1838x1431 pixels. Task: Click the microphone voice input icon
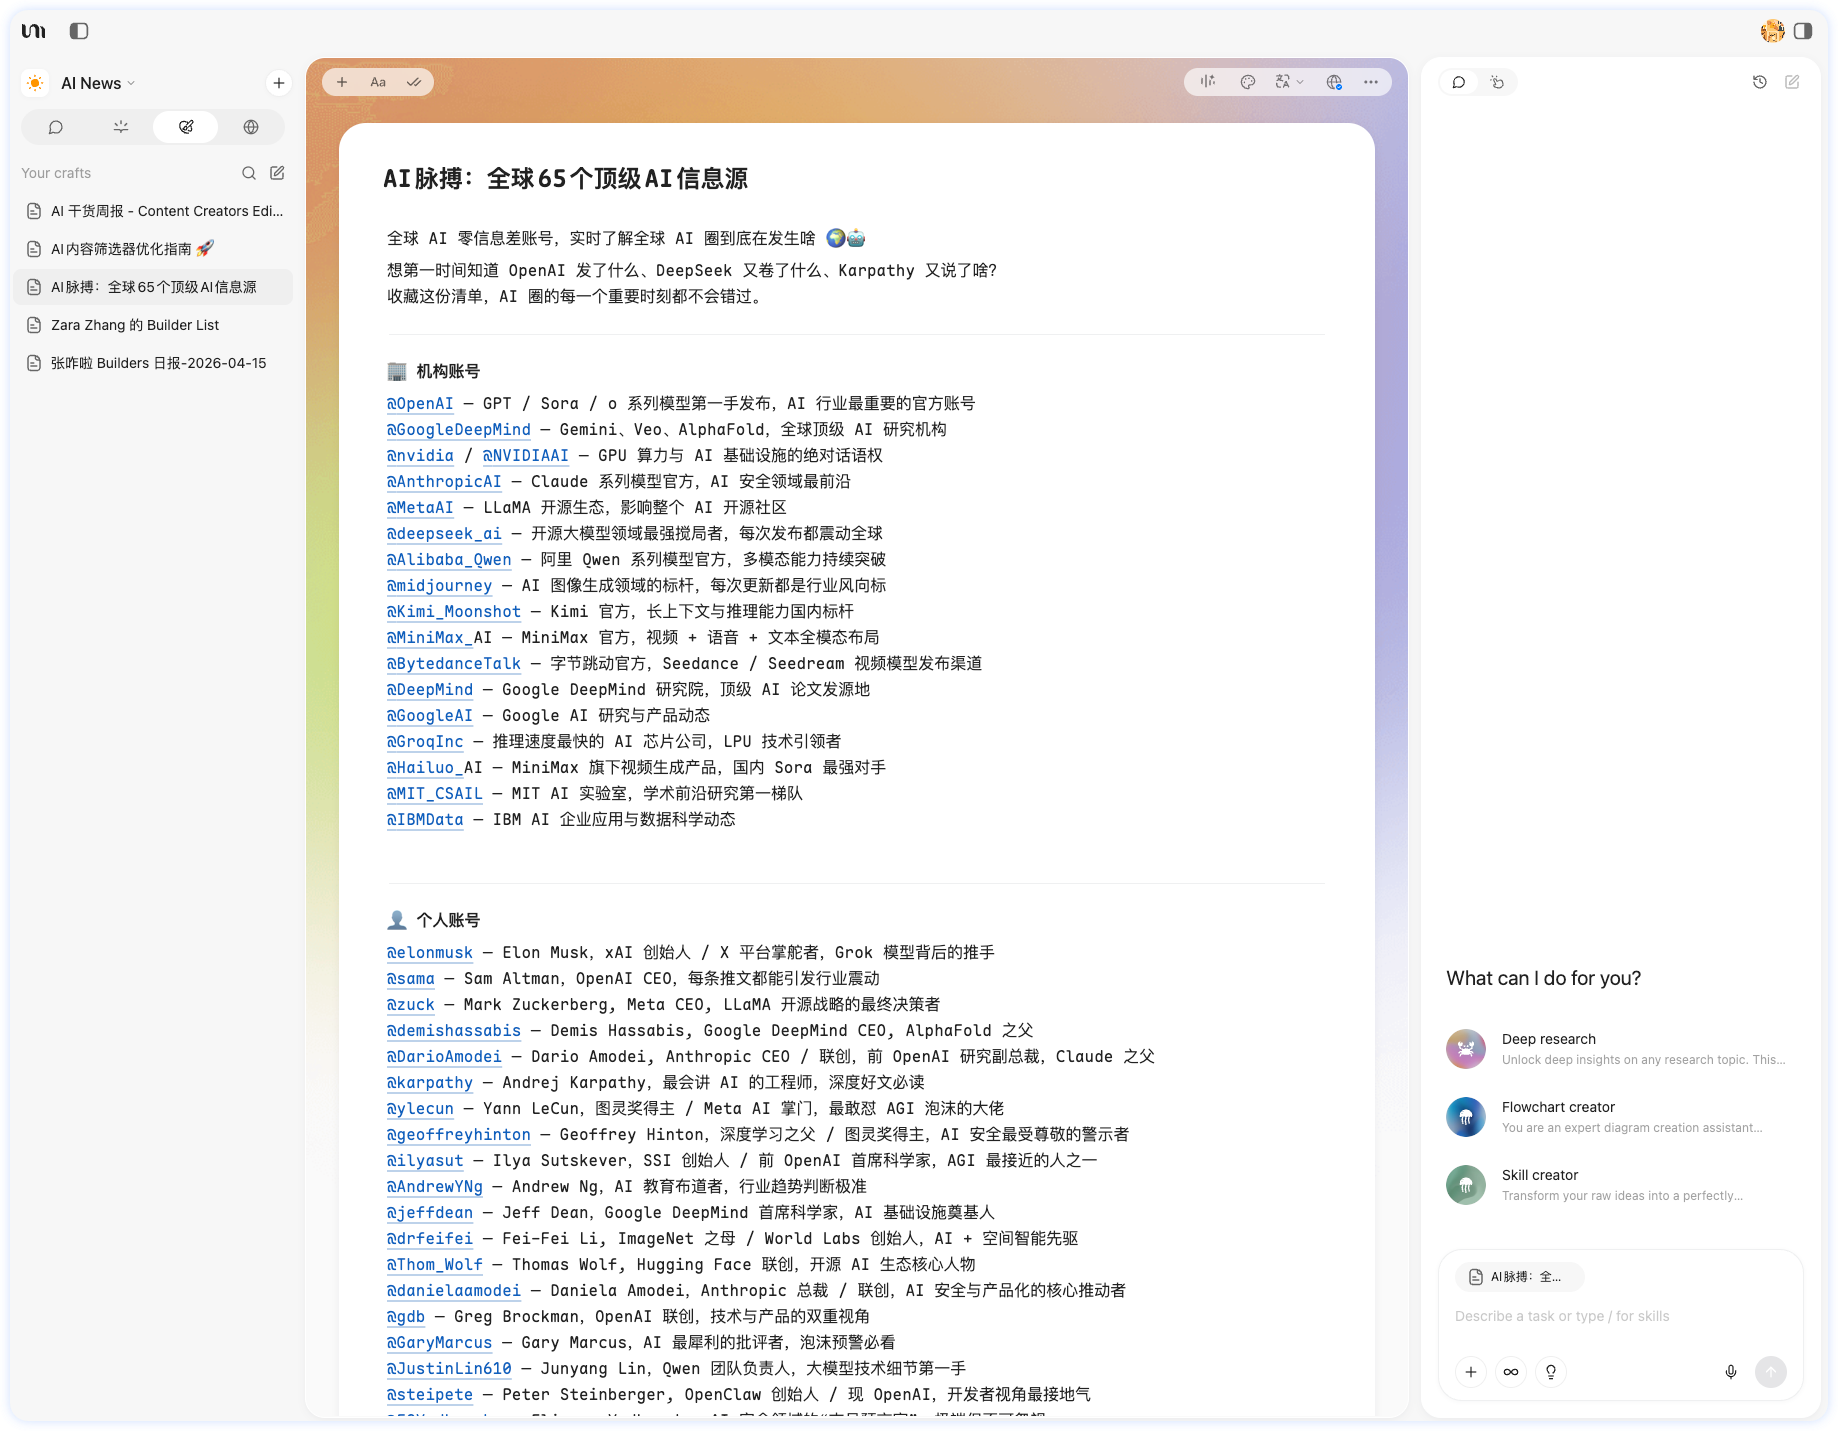1730,1372
